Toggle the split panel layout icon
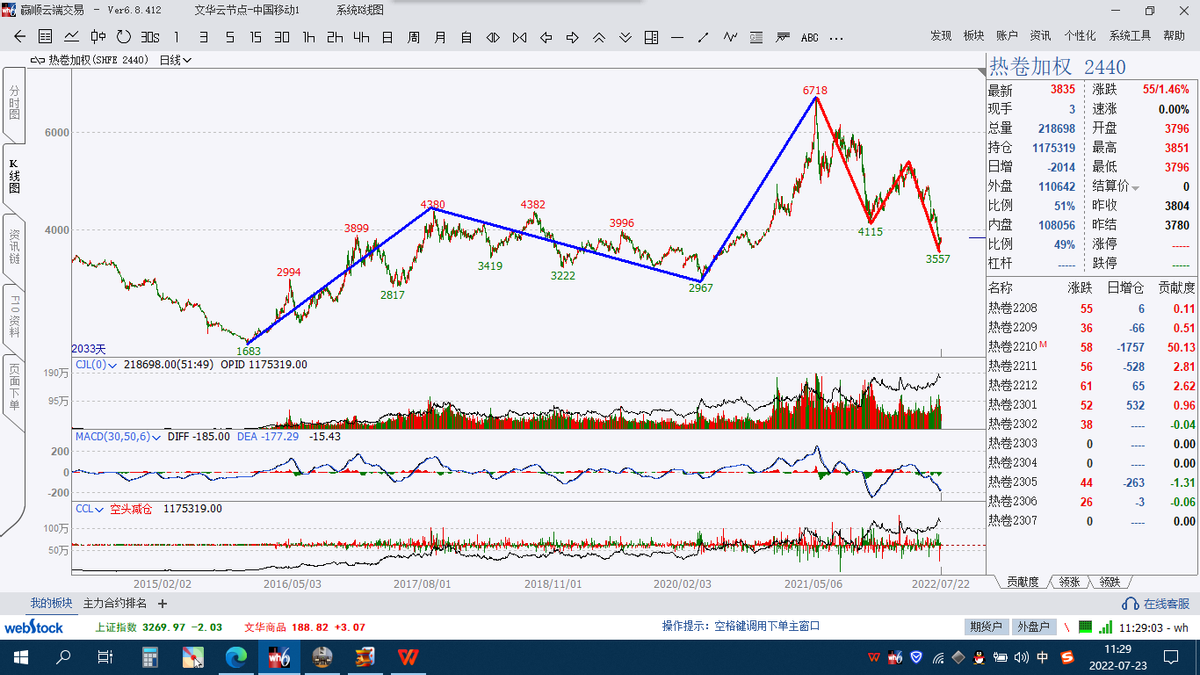1200x675 pixels. (x=651, y=36)
